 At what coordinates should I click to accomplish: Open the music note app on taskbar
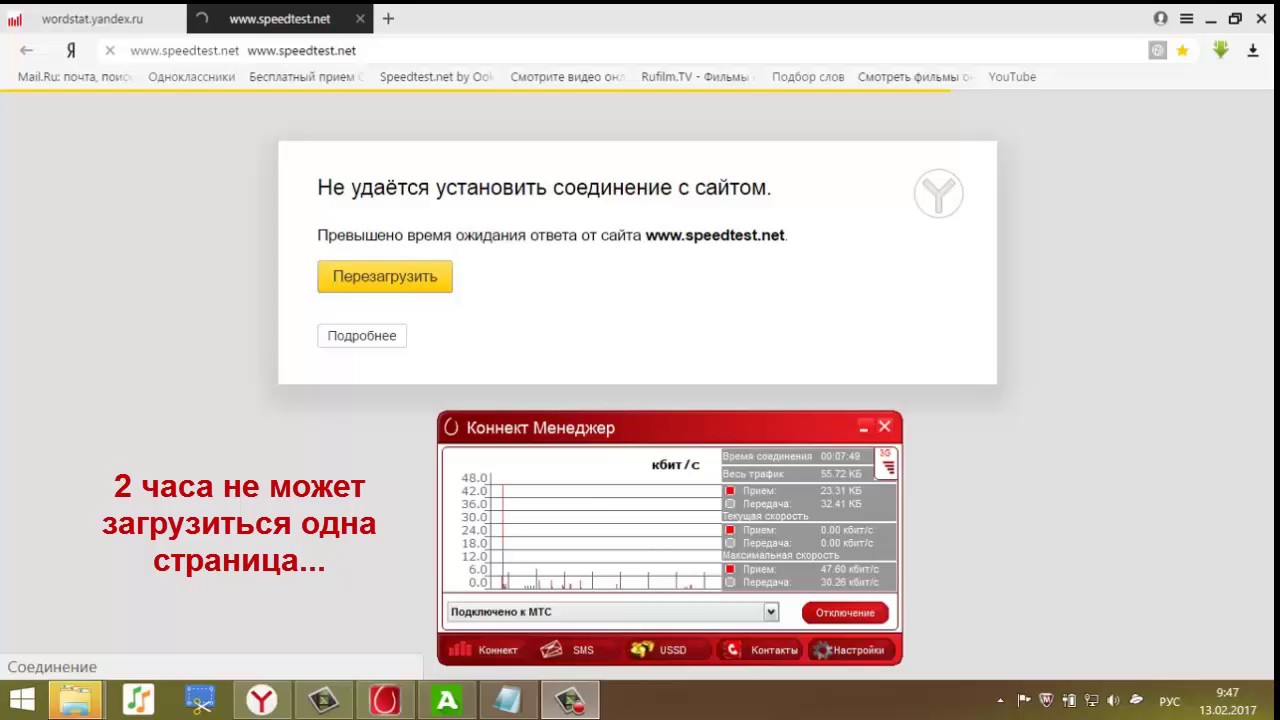click(138, 700)
